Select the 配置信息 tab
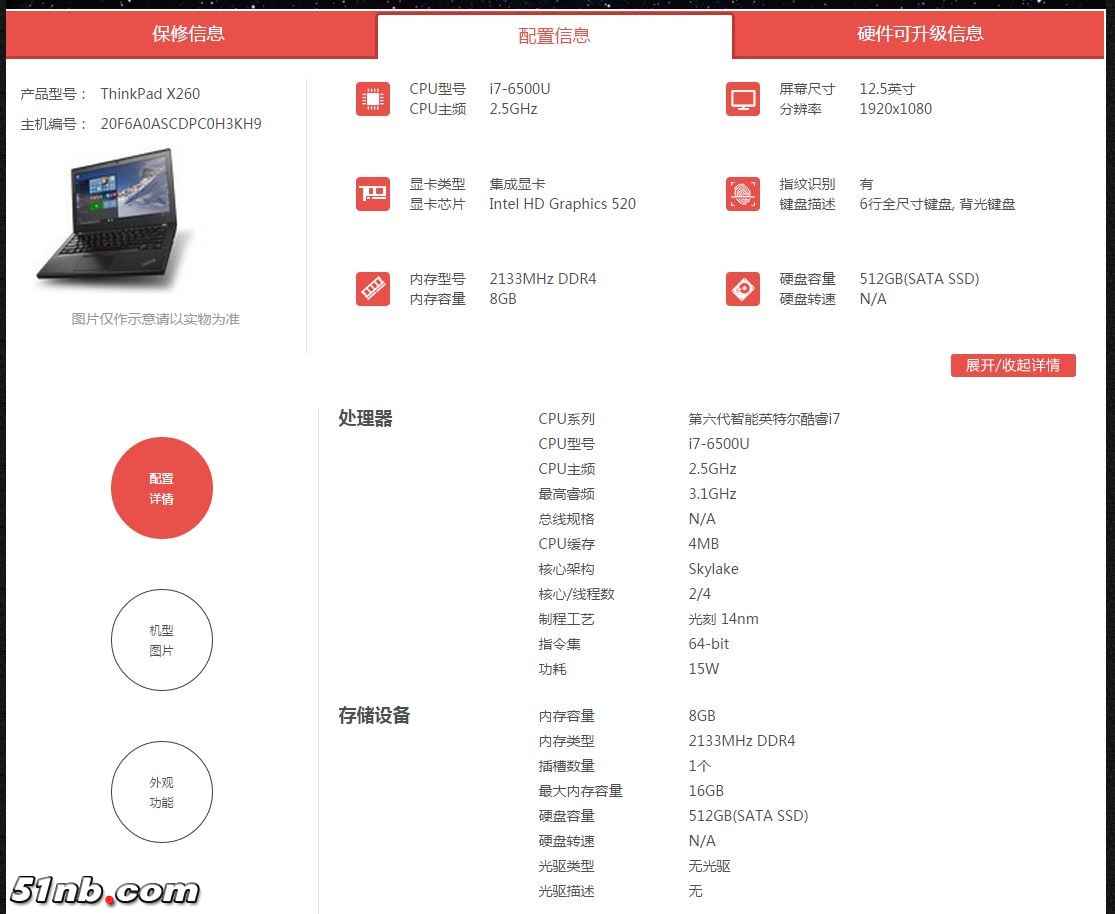 [554, 36]
